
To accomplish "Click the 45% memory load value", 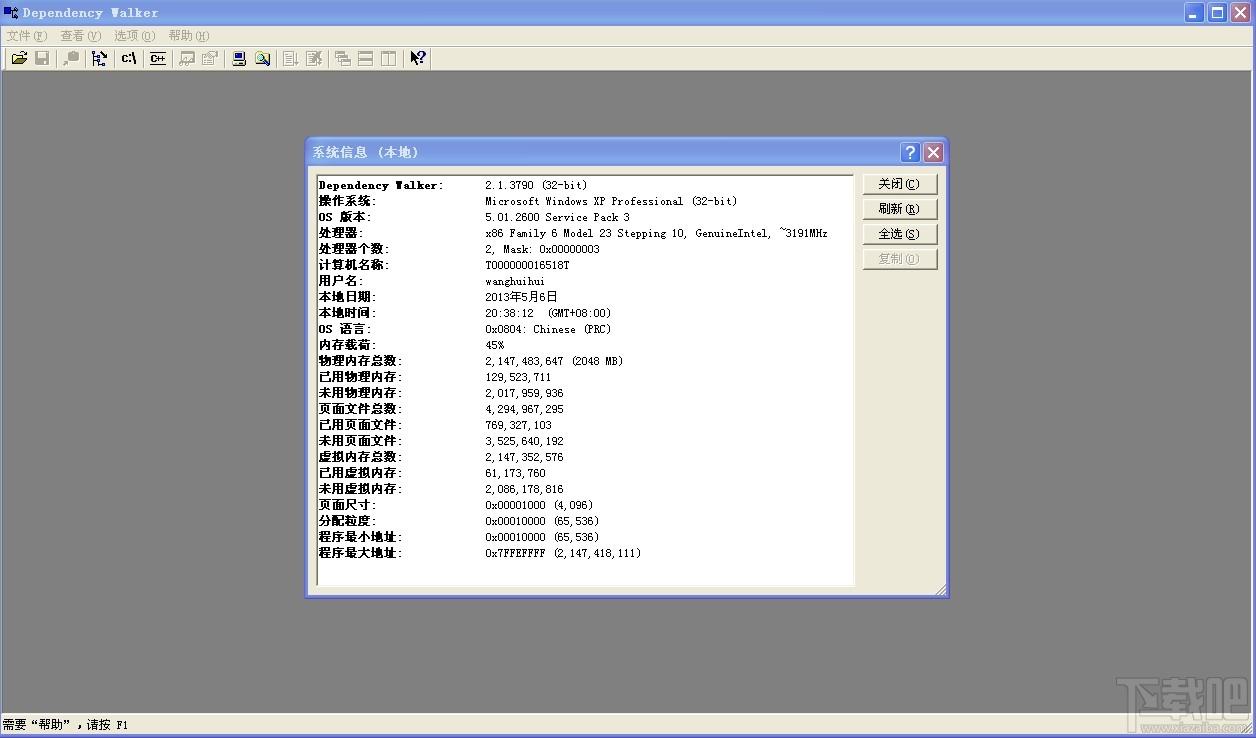I will pyautogui.click(x=495, y=345).
